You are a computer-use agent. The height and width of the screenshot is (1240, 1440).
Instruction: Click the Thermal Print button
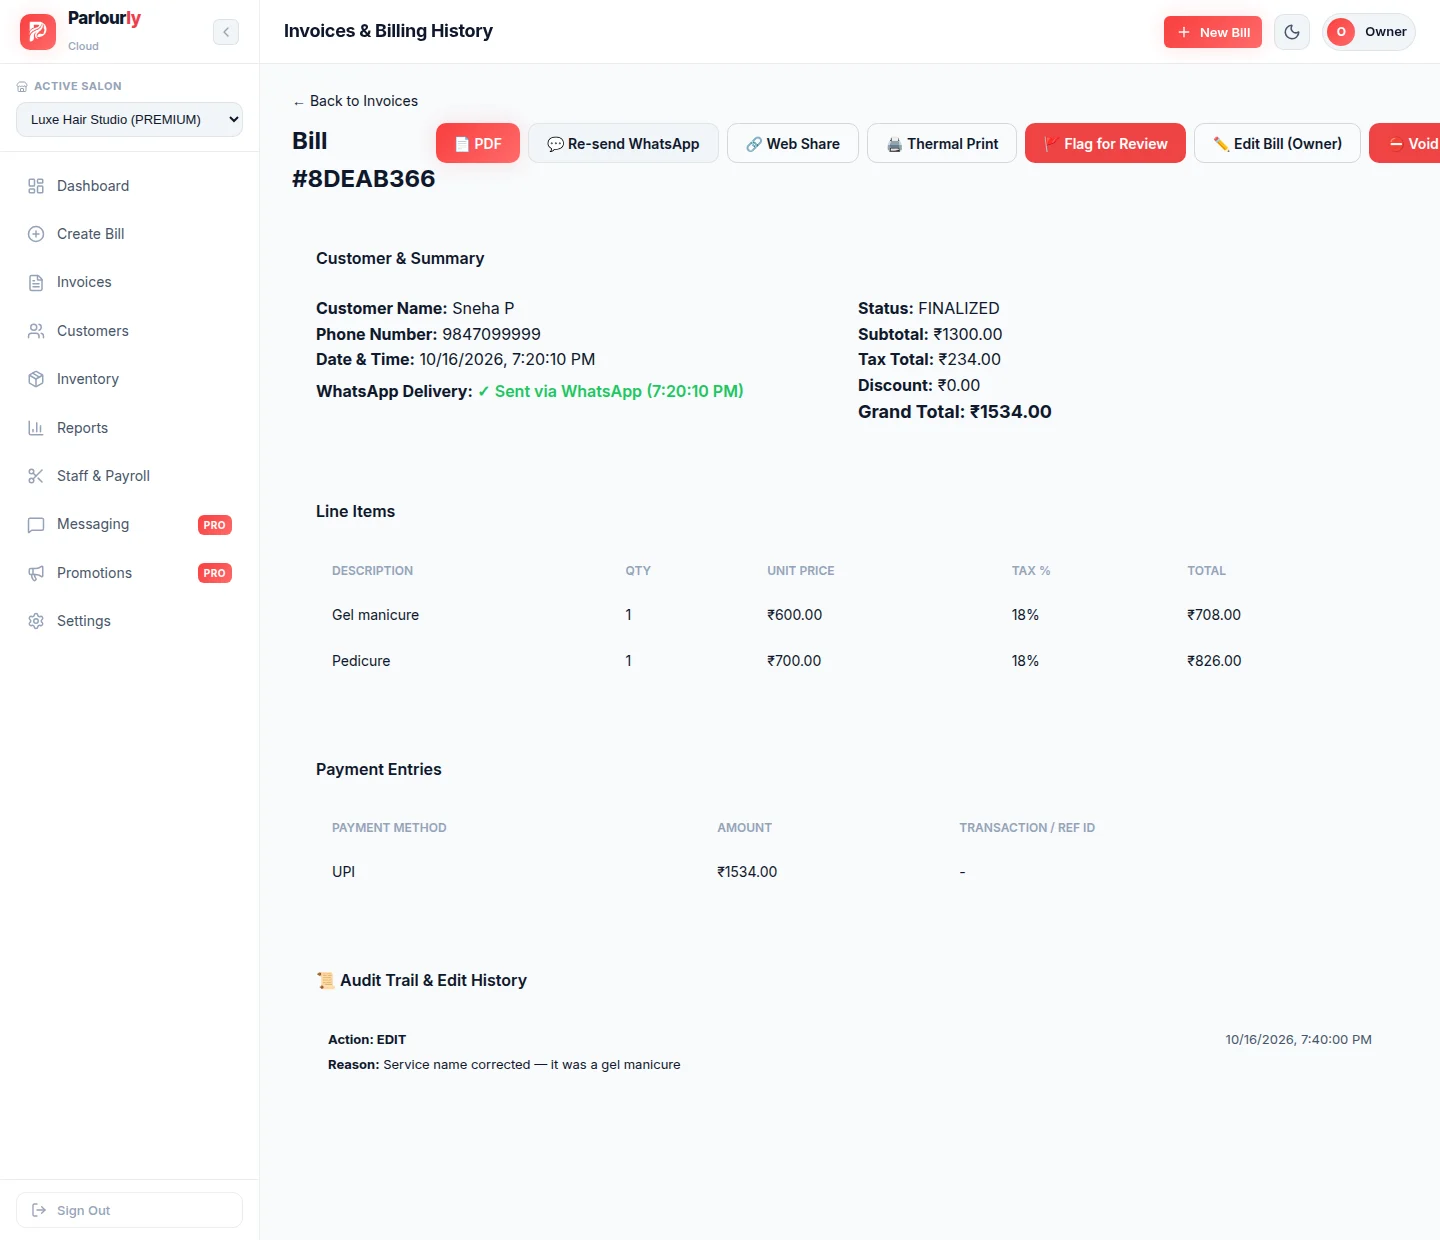click(x=942, y=143)
